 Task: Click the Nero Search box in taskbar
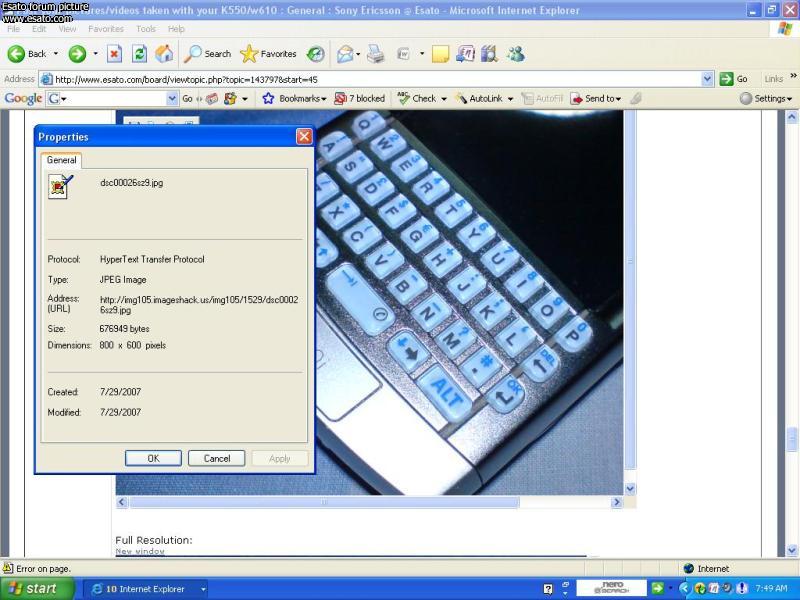coord(611,588)
